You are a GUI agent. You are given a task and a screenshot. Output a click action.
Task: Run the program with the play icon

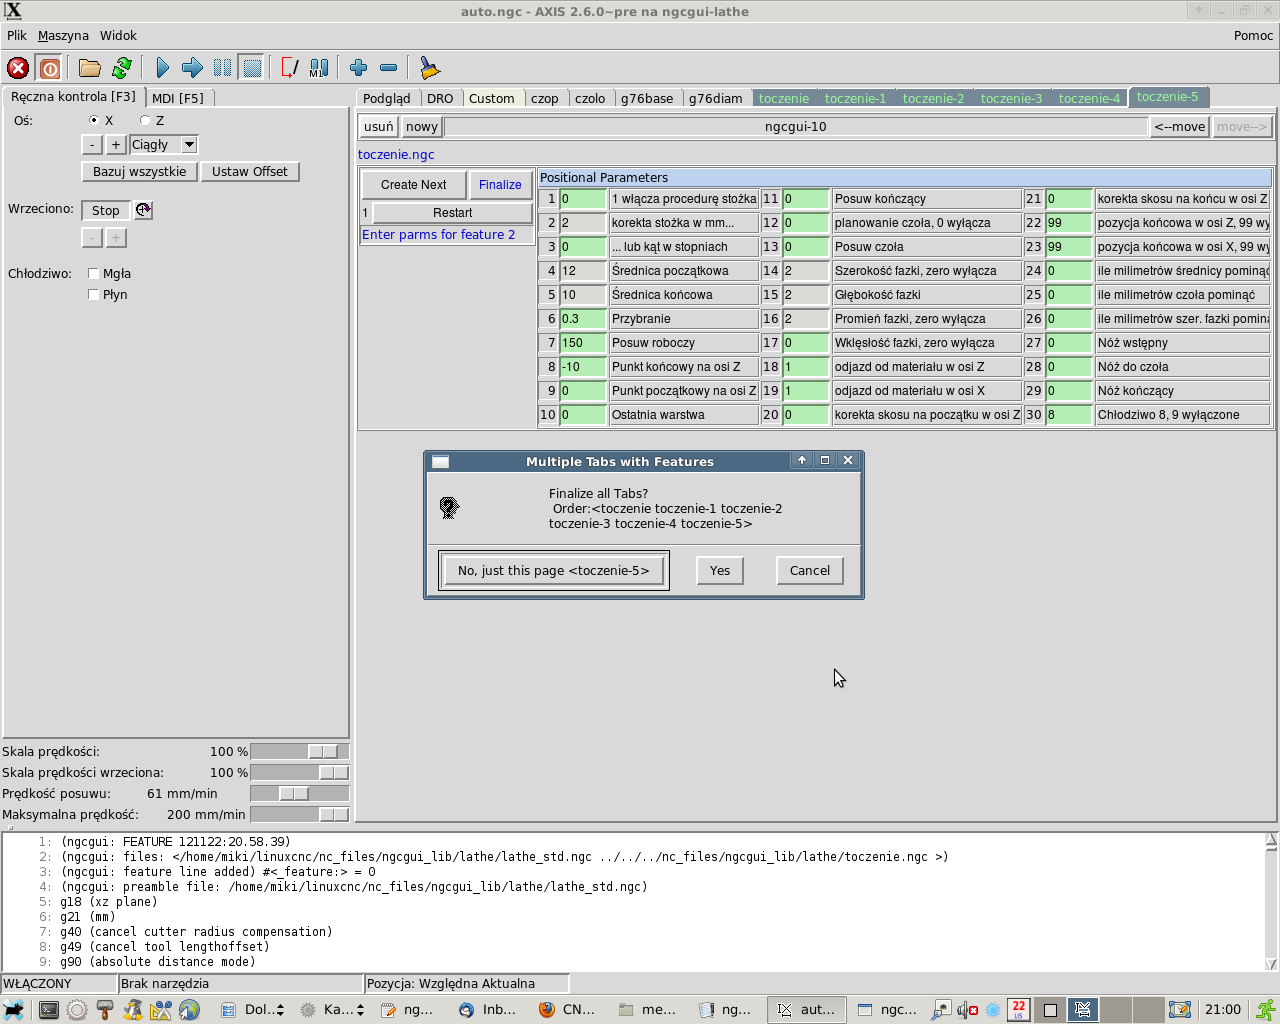coord(162,68)
